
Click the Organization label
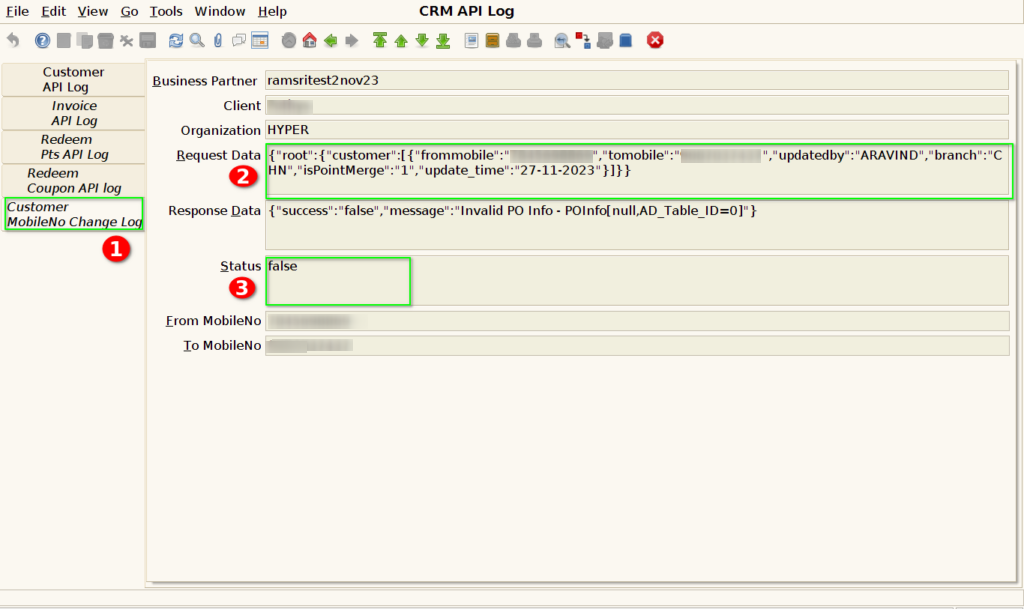coord(220,131)
